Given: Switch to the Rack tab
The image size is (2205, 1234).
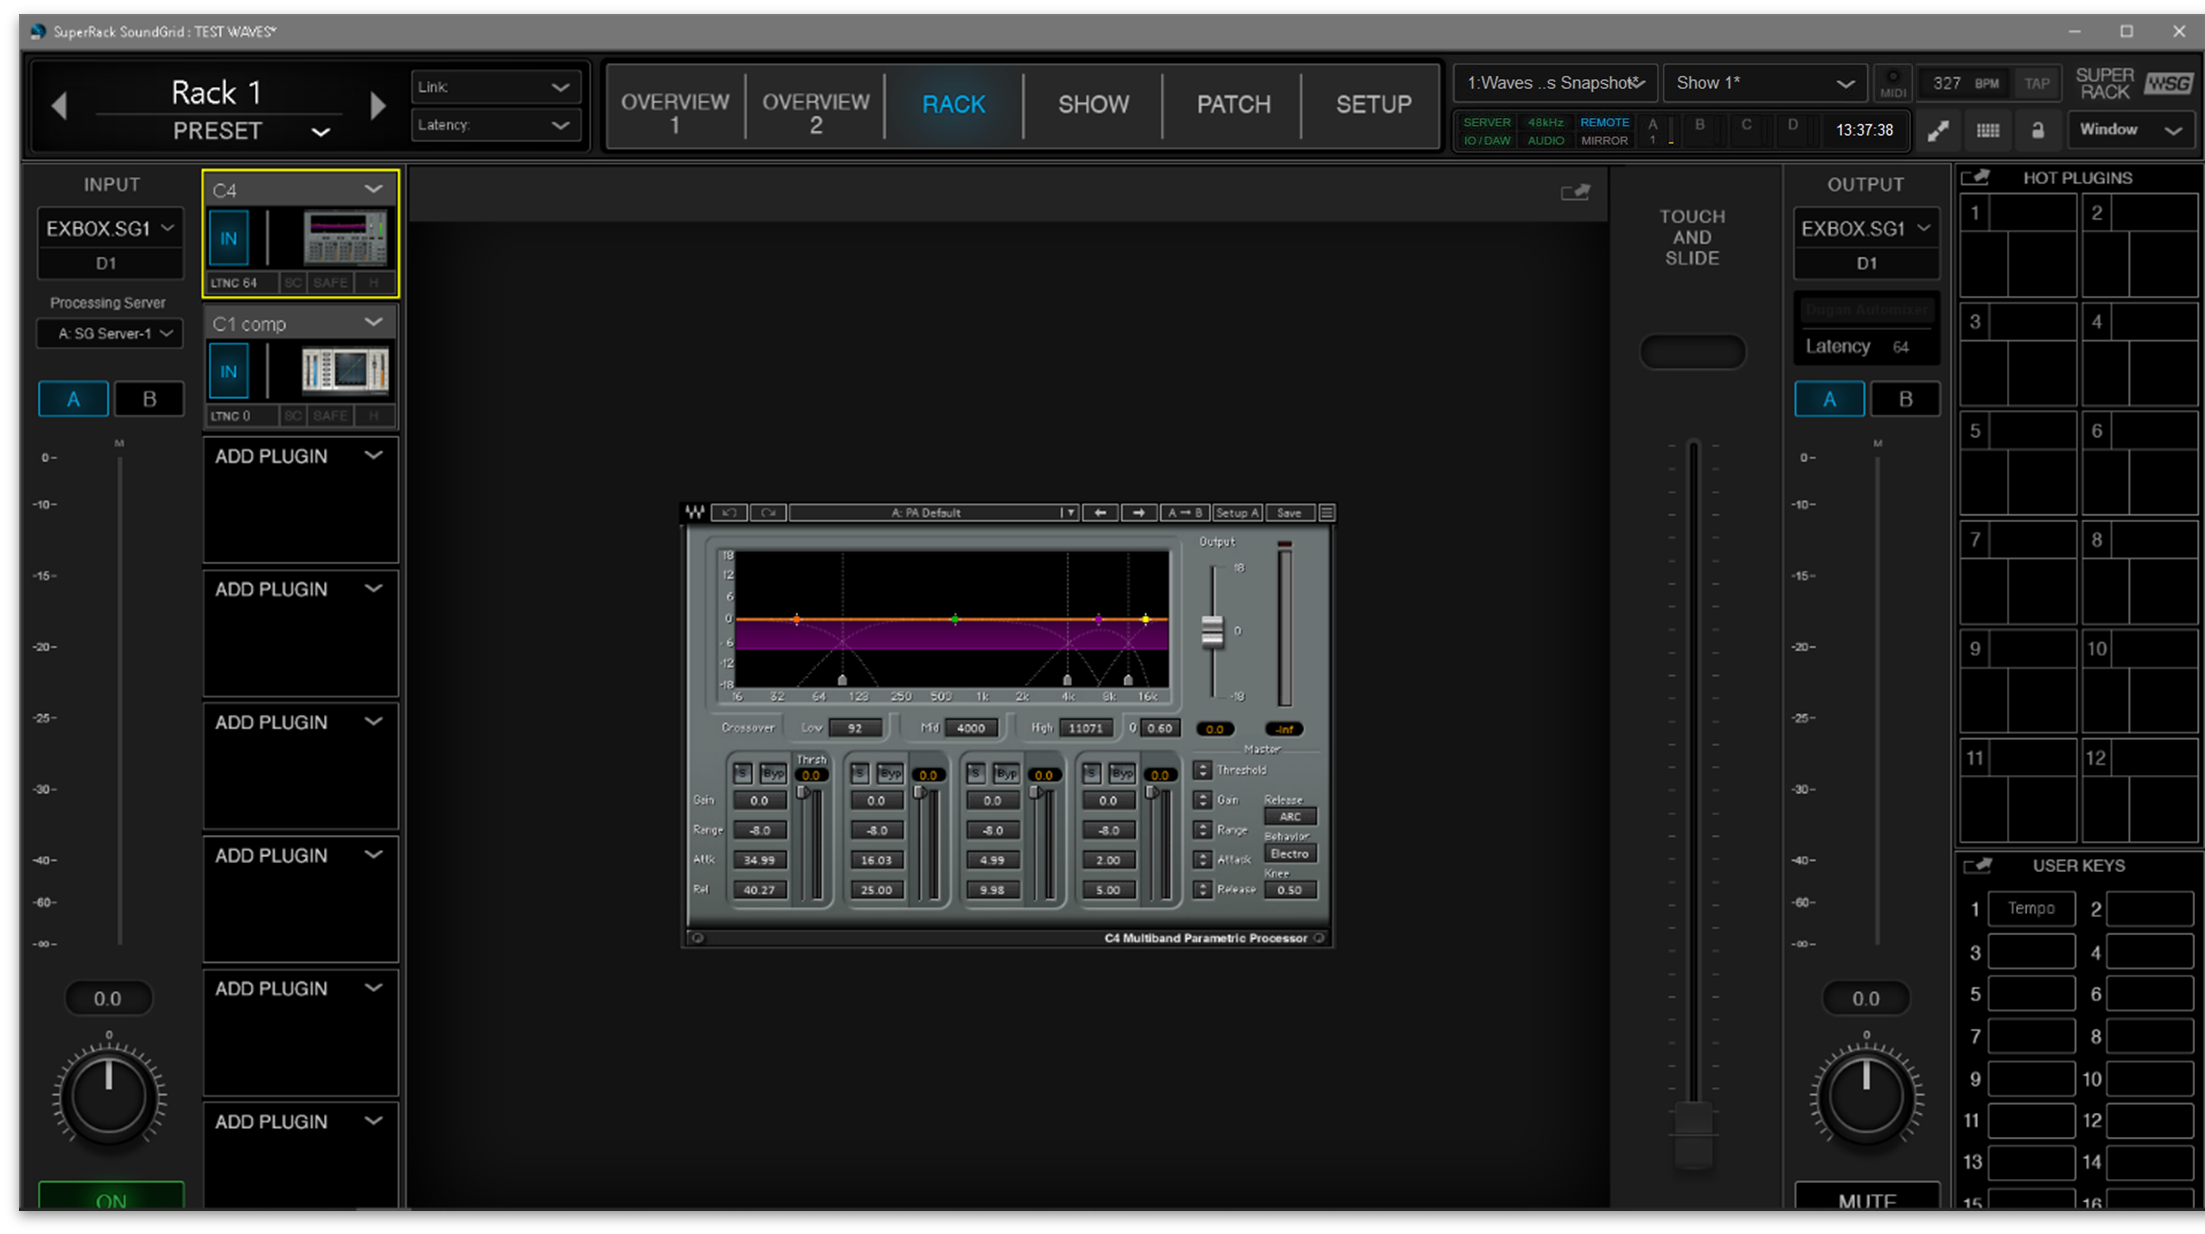Looking at the screenshot, I should pos(954,105).
